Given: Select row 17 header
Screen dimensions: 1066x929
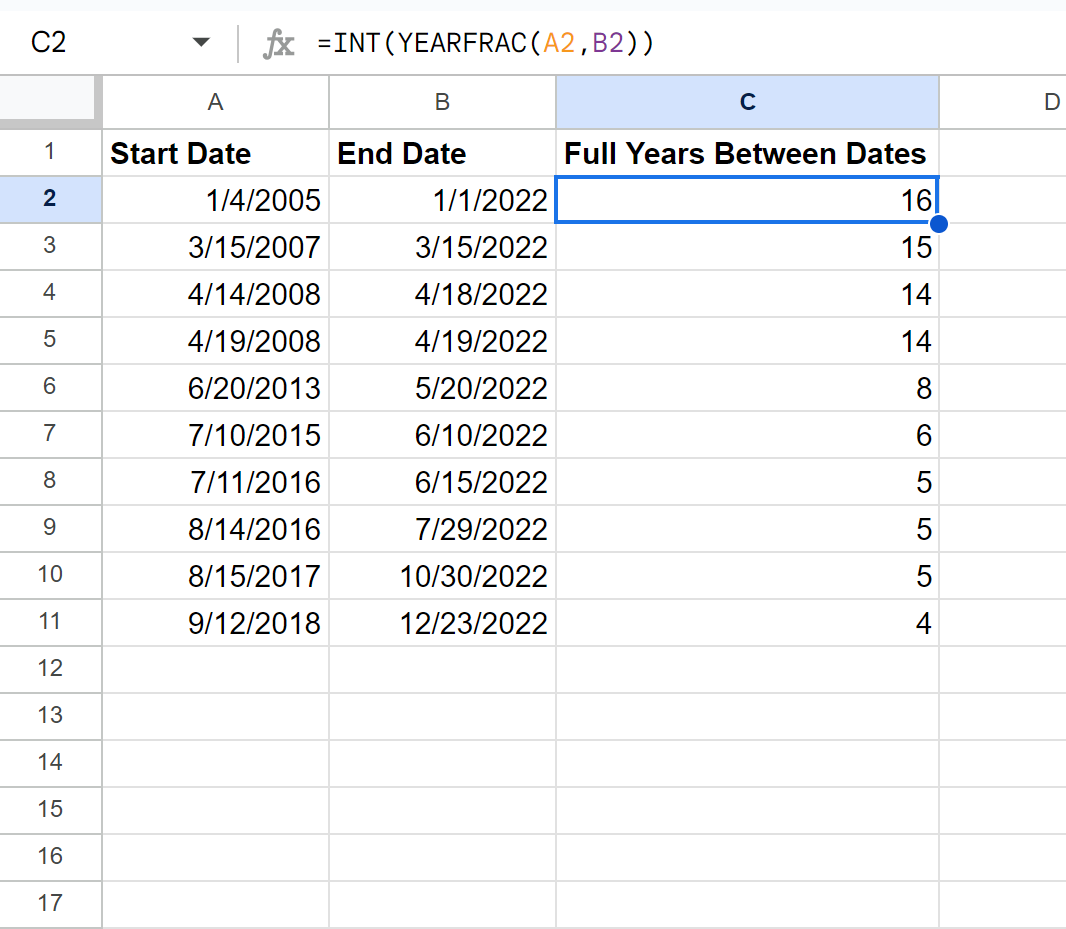Looking at the screenshot, I should point(50,904).
